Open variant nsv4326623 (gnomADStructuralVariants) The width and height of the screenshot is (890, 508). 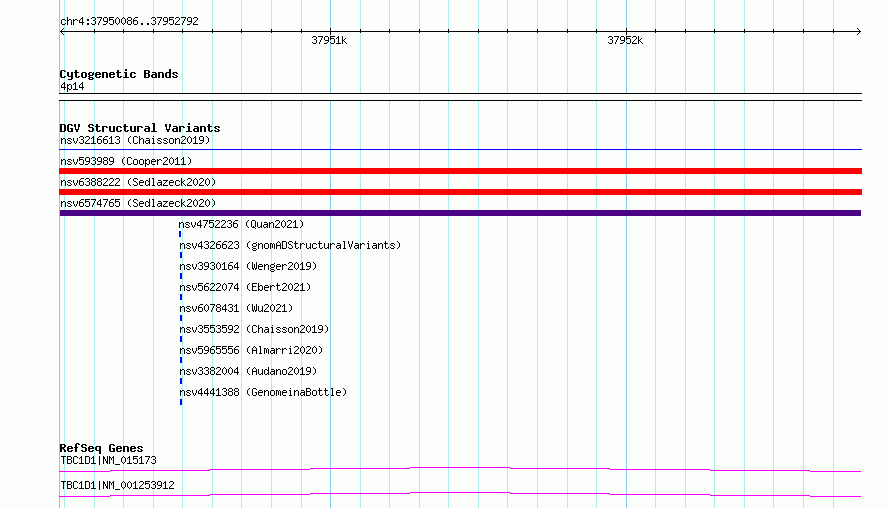290,245
